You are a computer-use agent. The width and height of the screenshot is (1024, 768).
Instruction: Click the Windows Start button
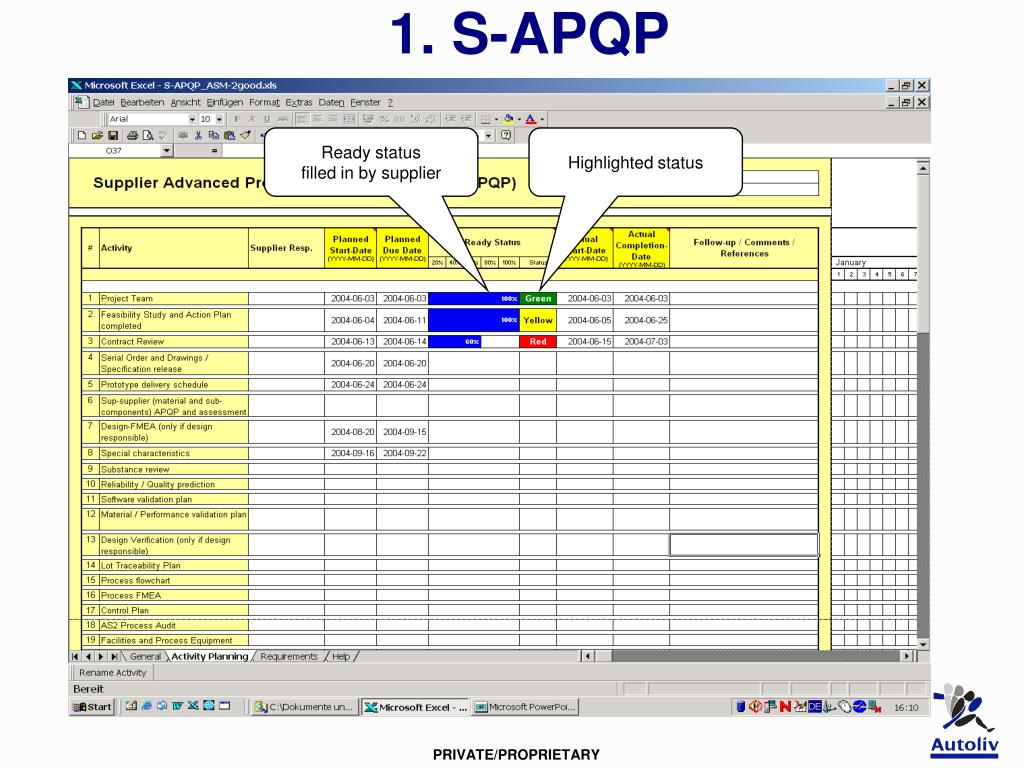tap(92, 707)
